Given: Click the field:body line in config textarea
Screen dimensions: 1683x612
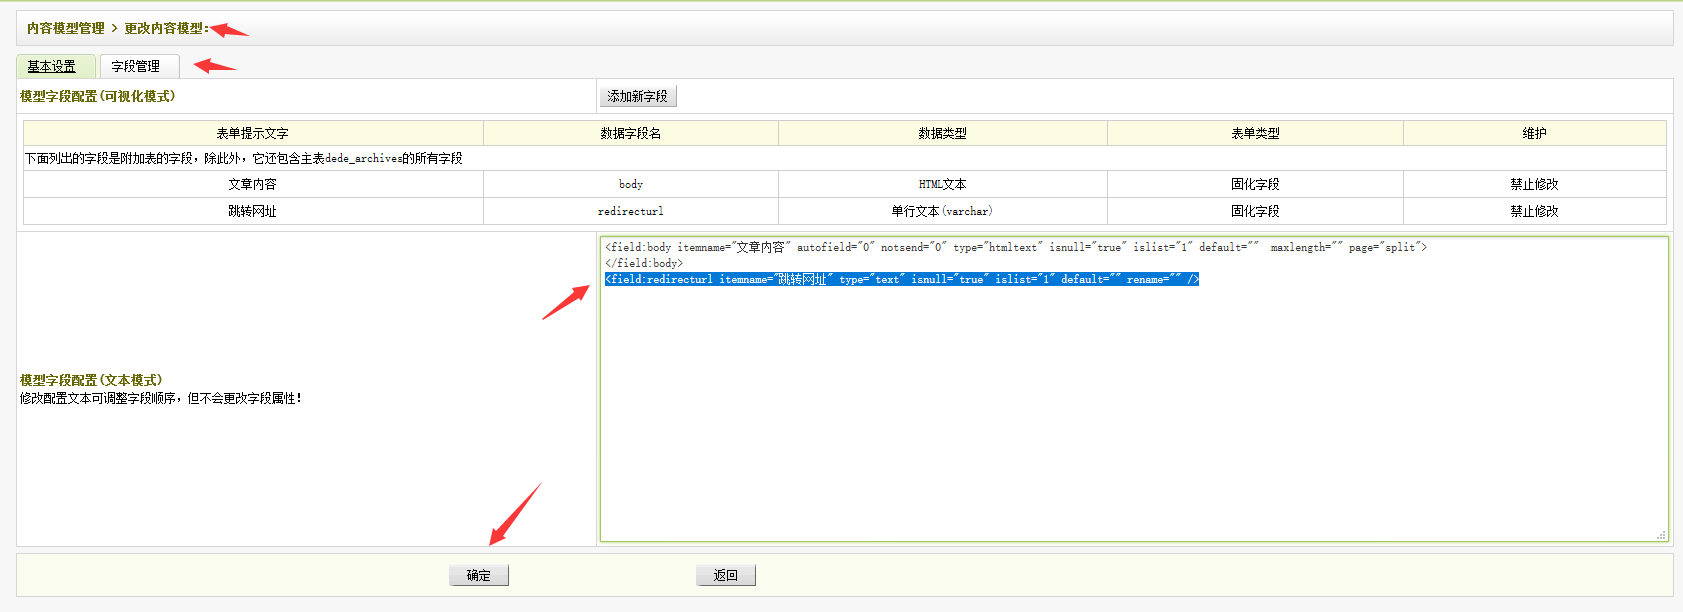Looking at the screenshot, I should pos(1015,247).
